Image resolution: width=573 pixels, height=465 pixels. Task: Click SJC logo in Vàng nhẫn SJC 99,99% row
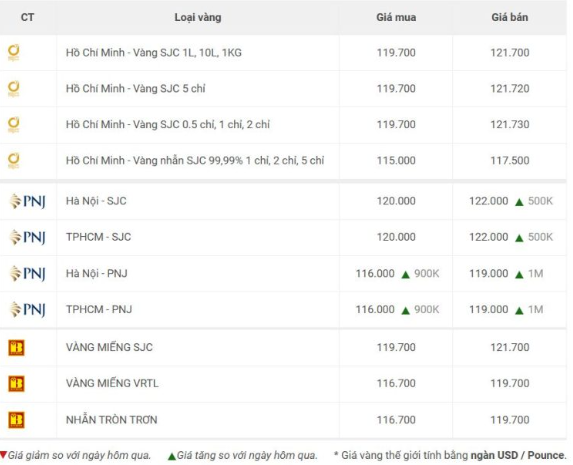pos(14,160)
